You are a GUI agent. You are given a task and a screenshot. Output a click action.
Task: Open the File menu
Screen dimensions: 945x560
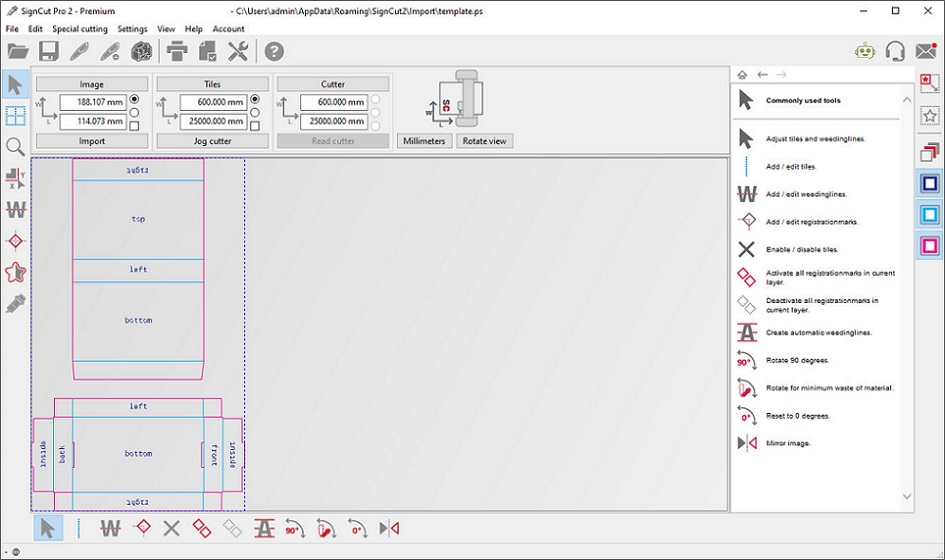click(12, 28)
